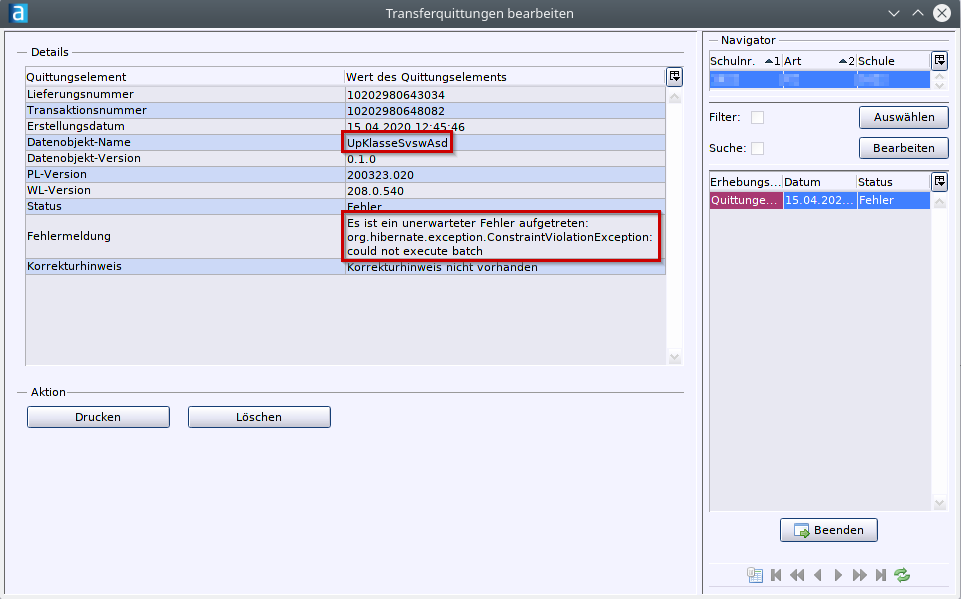Go to the next record arrow
961x599 pixels.
point(838,575)
